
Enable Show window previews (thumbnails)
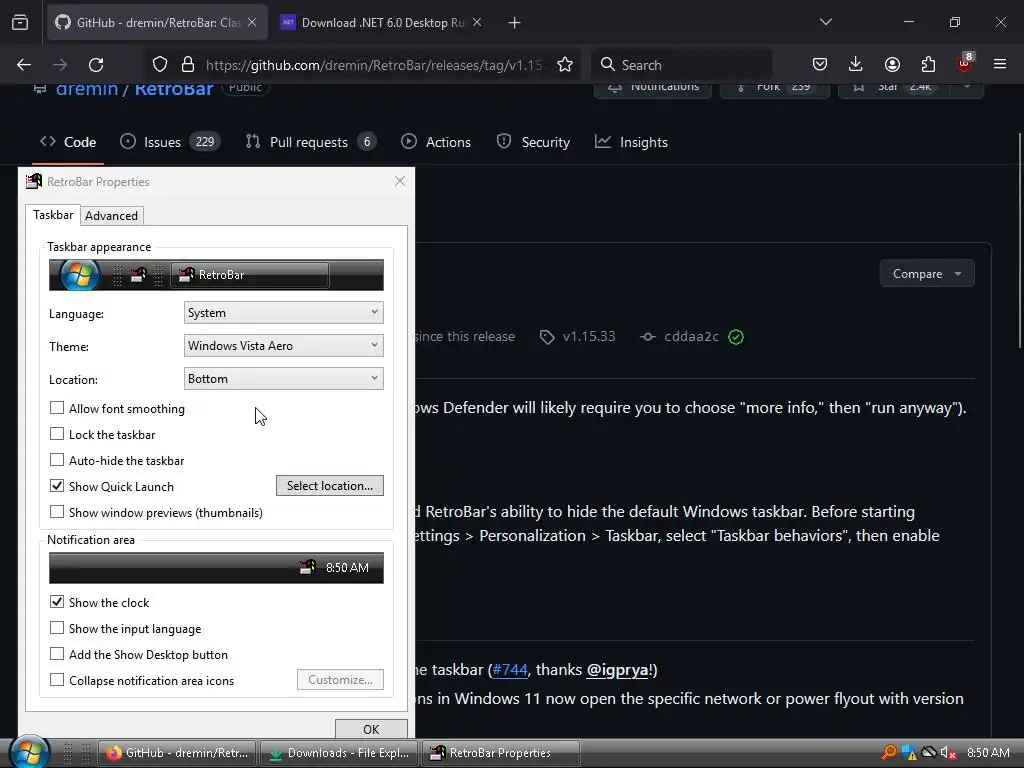tap(57, 512)
